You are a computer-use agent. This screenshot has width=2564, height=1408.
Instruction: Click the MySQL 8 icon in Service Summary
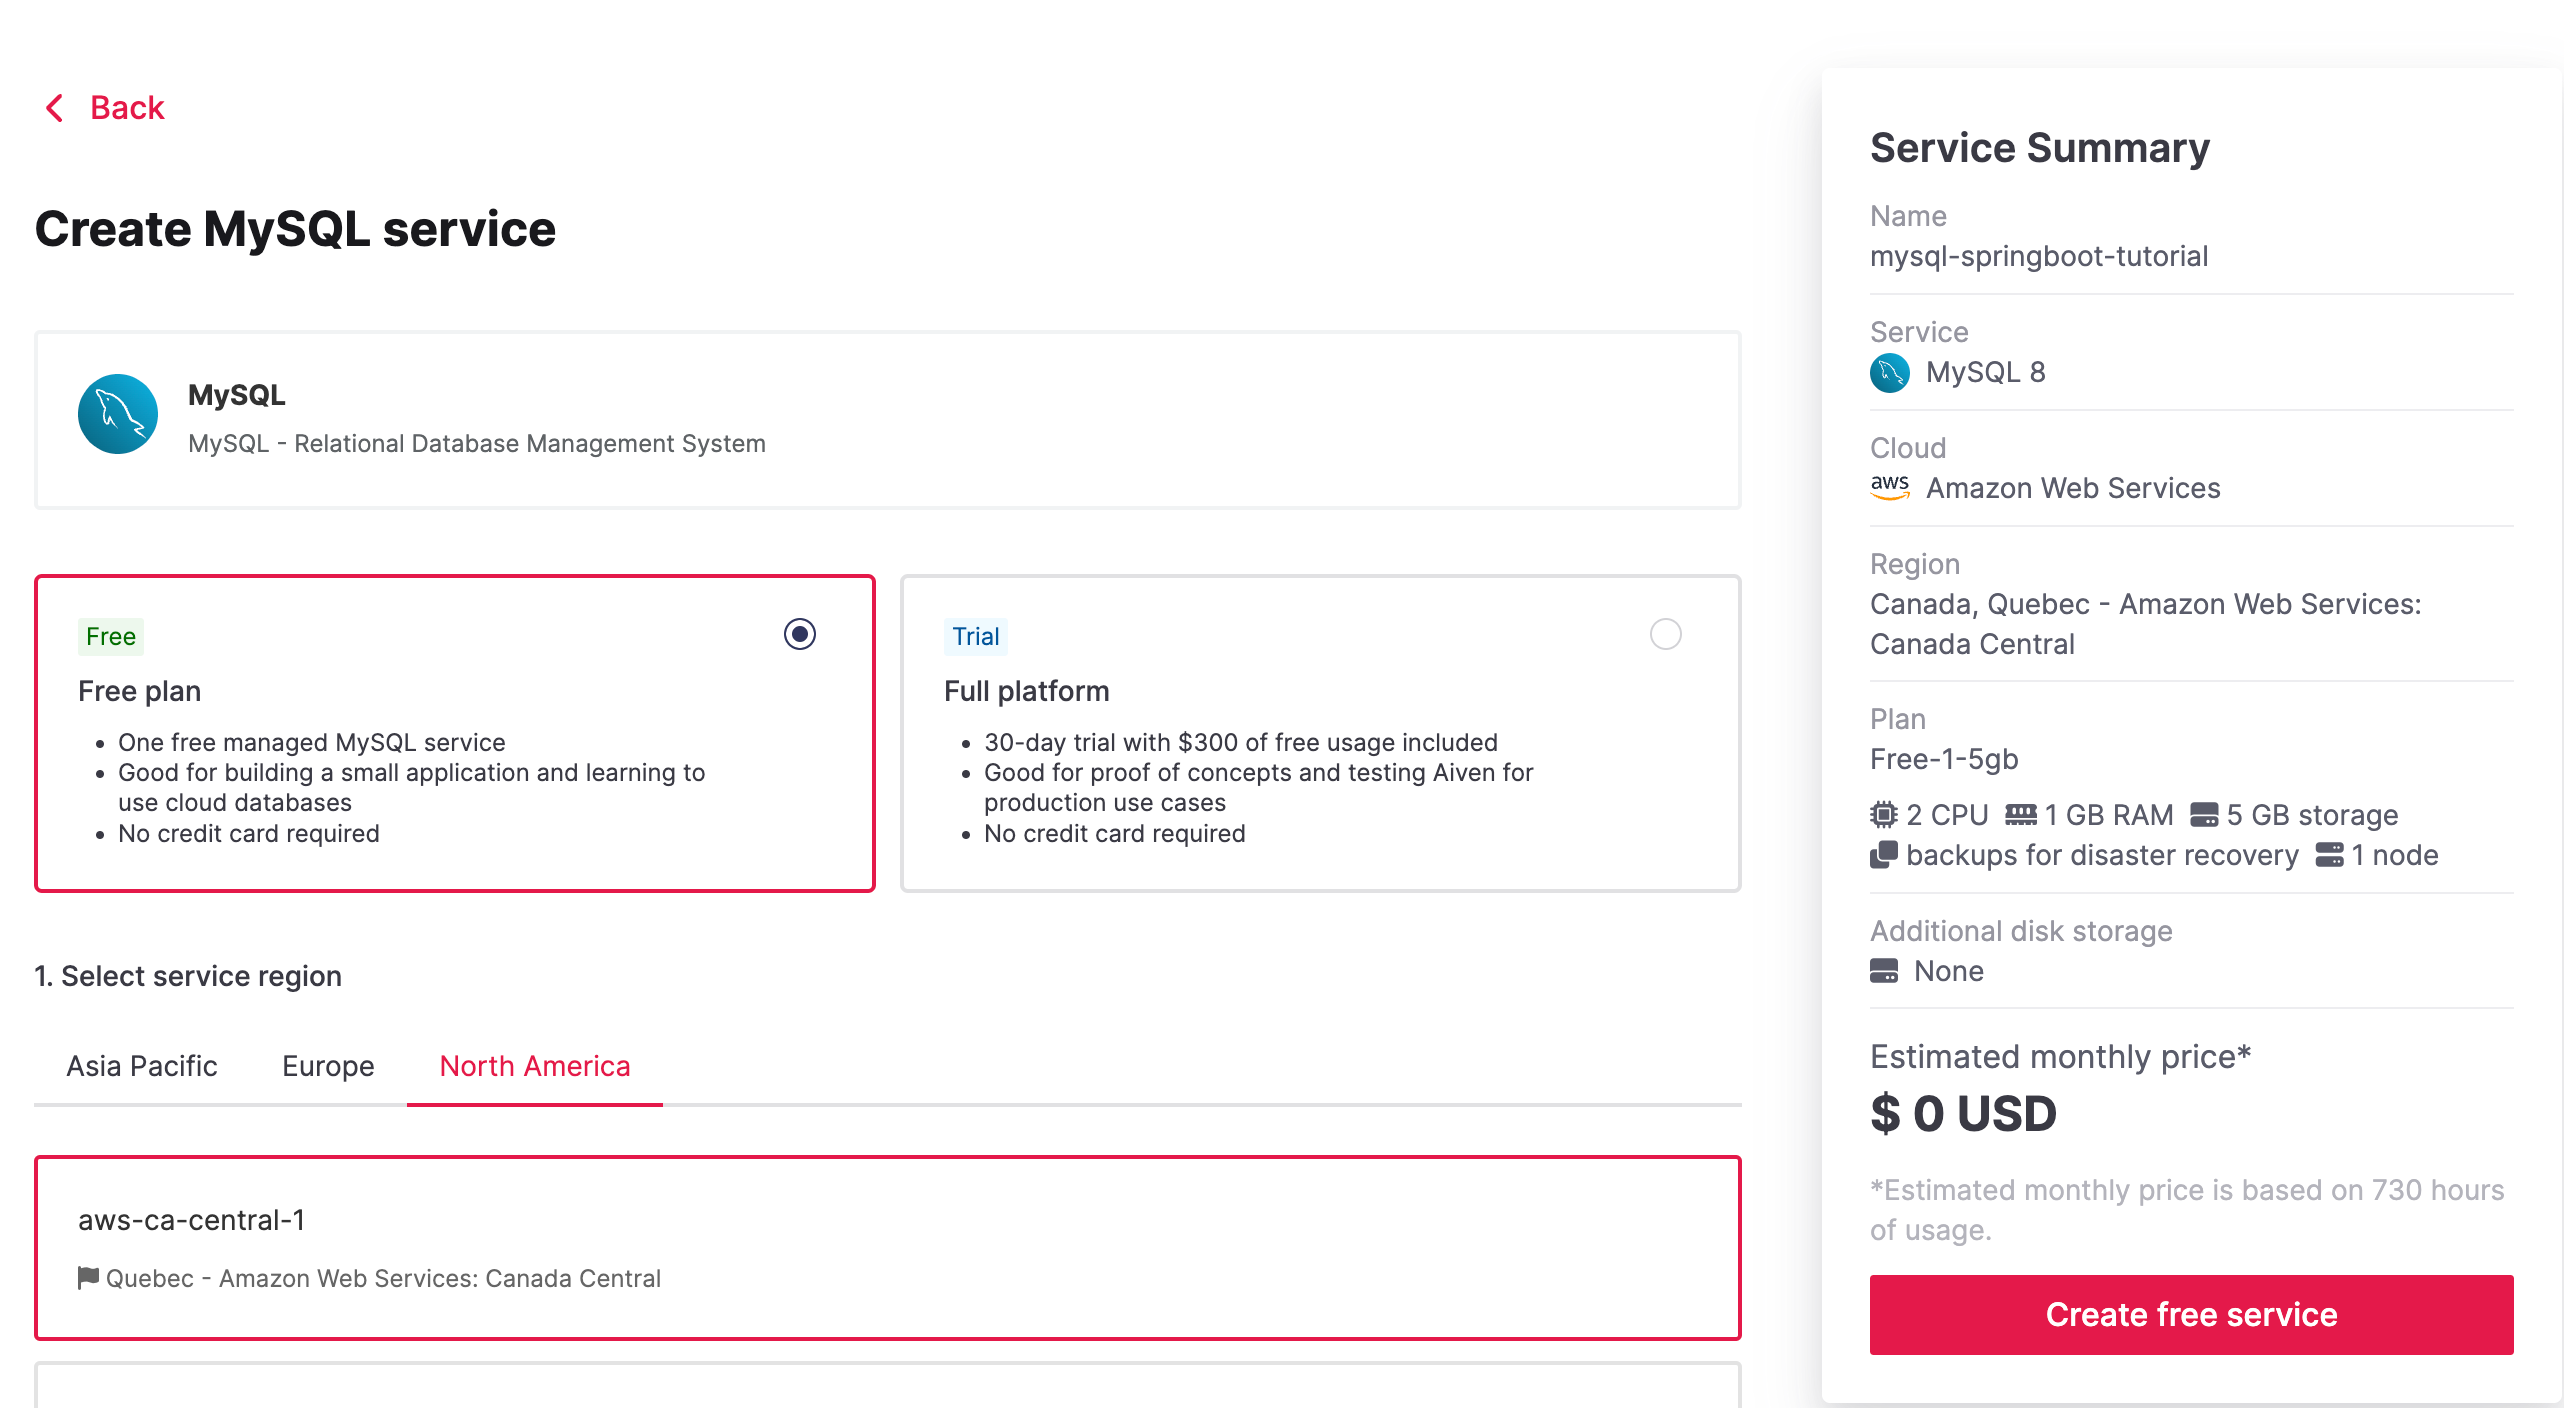click(1890, 373)
